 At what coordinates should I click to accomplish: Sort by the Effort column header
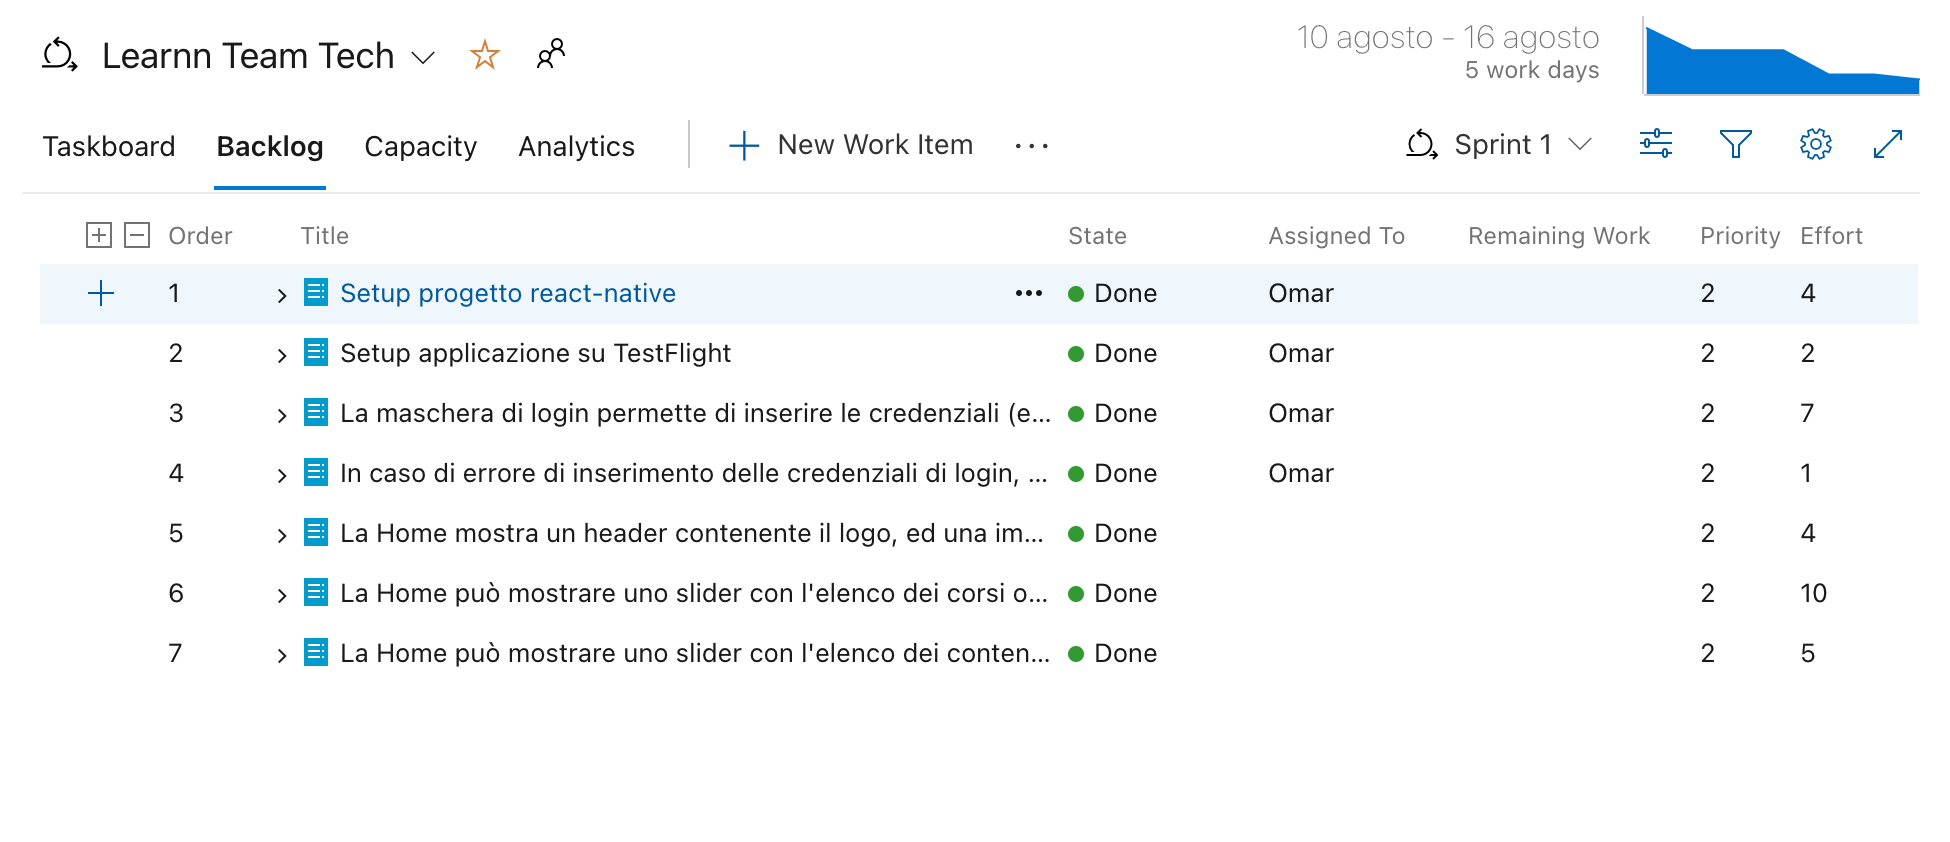tap(1831, 236)
